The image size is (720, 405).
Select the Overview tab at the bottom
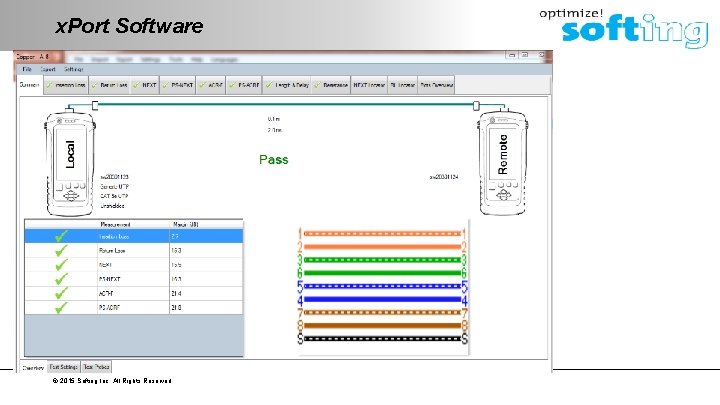click(33, 368)
